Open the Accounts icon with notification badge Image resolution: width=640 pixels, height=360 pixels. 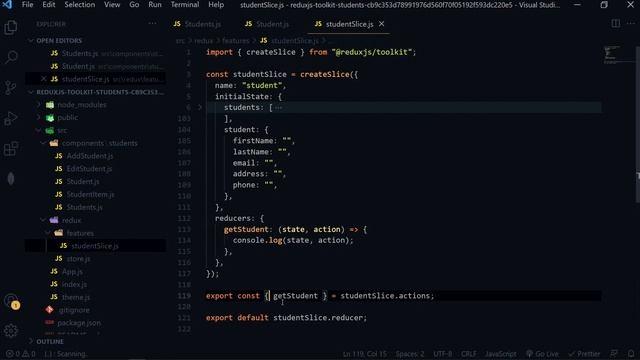point(12,302)
